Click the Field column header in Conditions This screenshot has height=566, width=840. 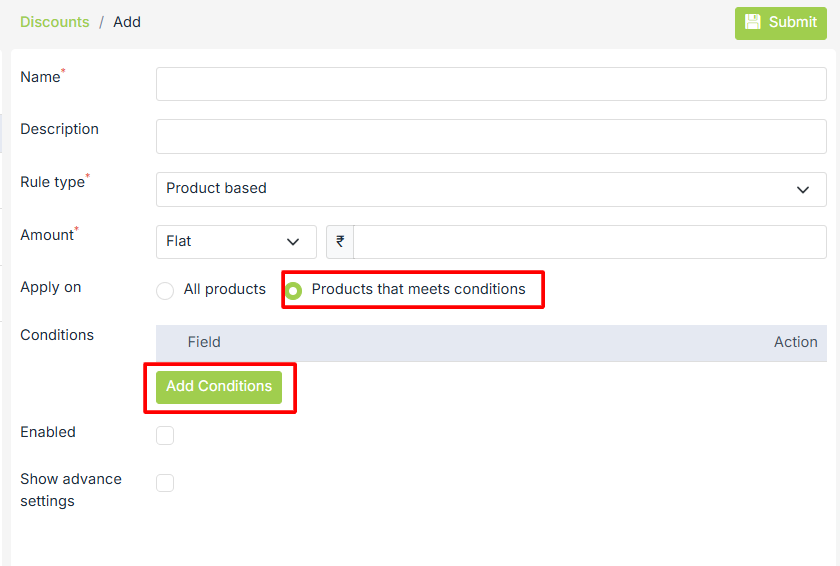point(204,342)
